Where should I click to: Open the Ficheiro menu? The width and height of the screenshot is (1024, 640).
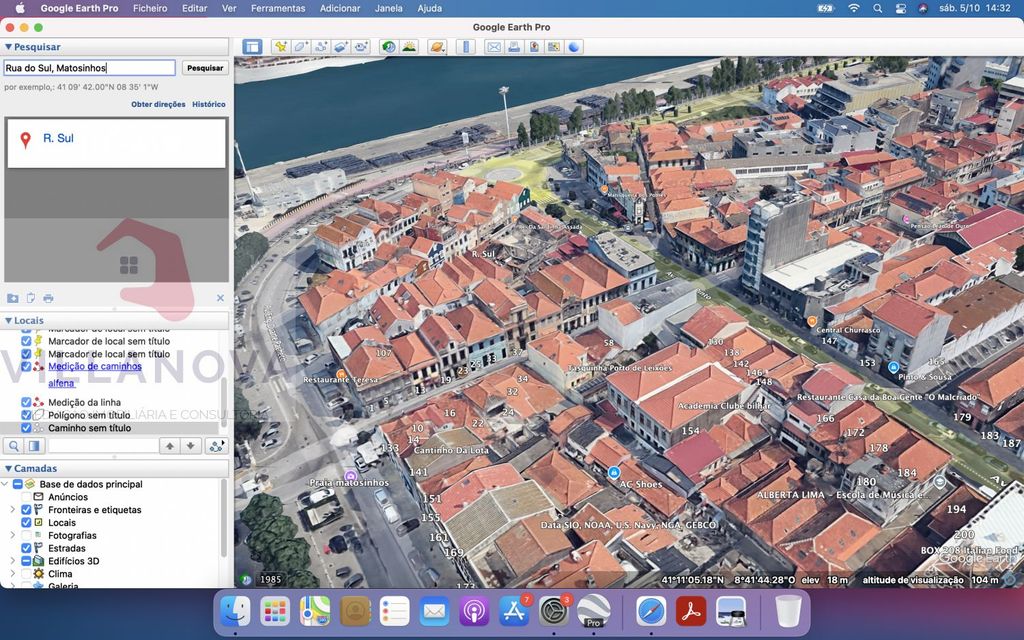(x=150, y=8)
